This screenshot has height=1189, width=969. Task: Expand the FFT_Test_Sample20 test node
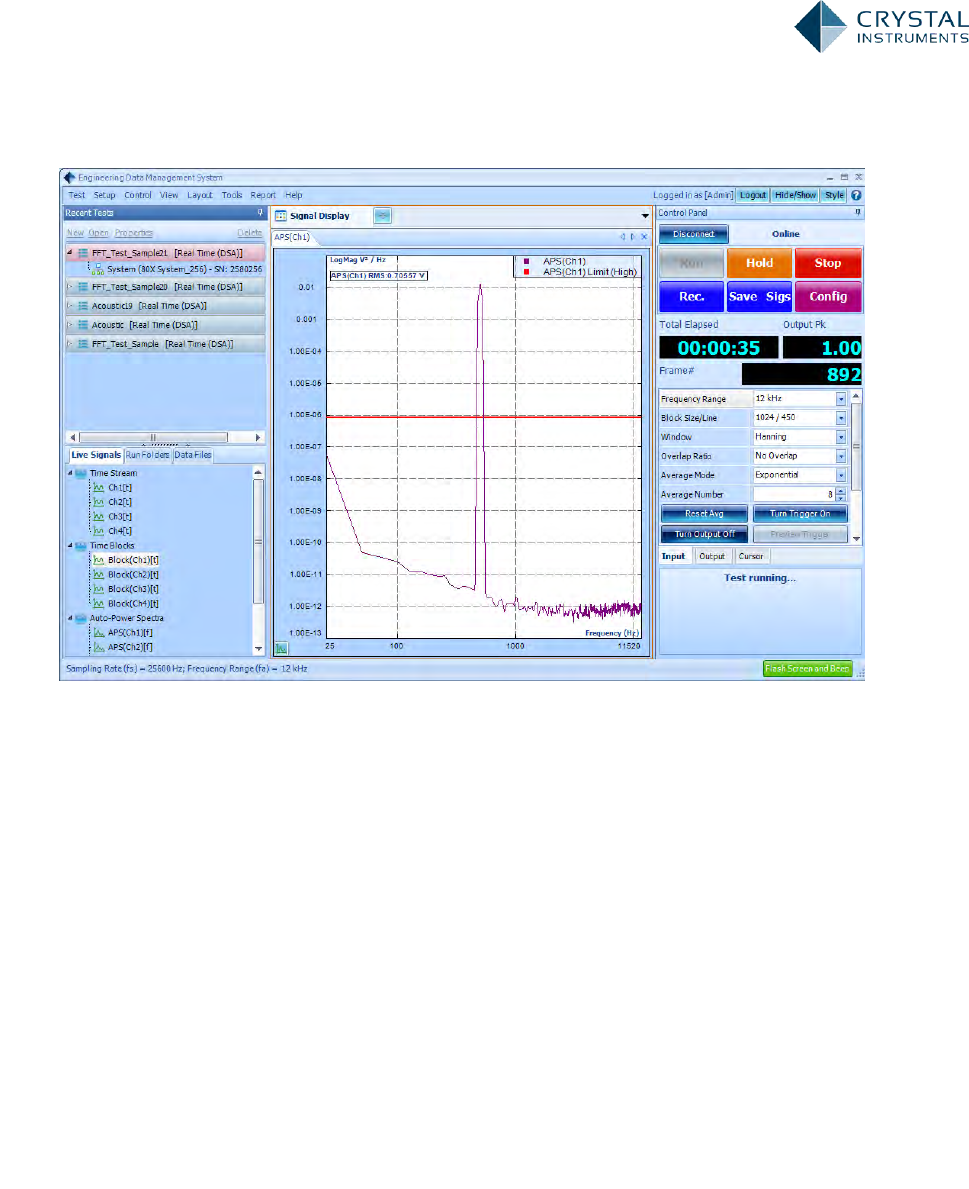pos(71,287)
